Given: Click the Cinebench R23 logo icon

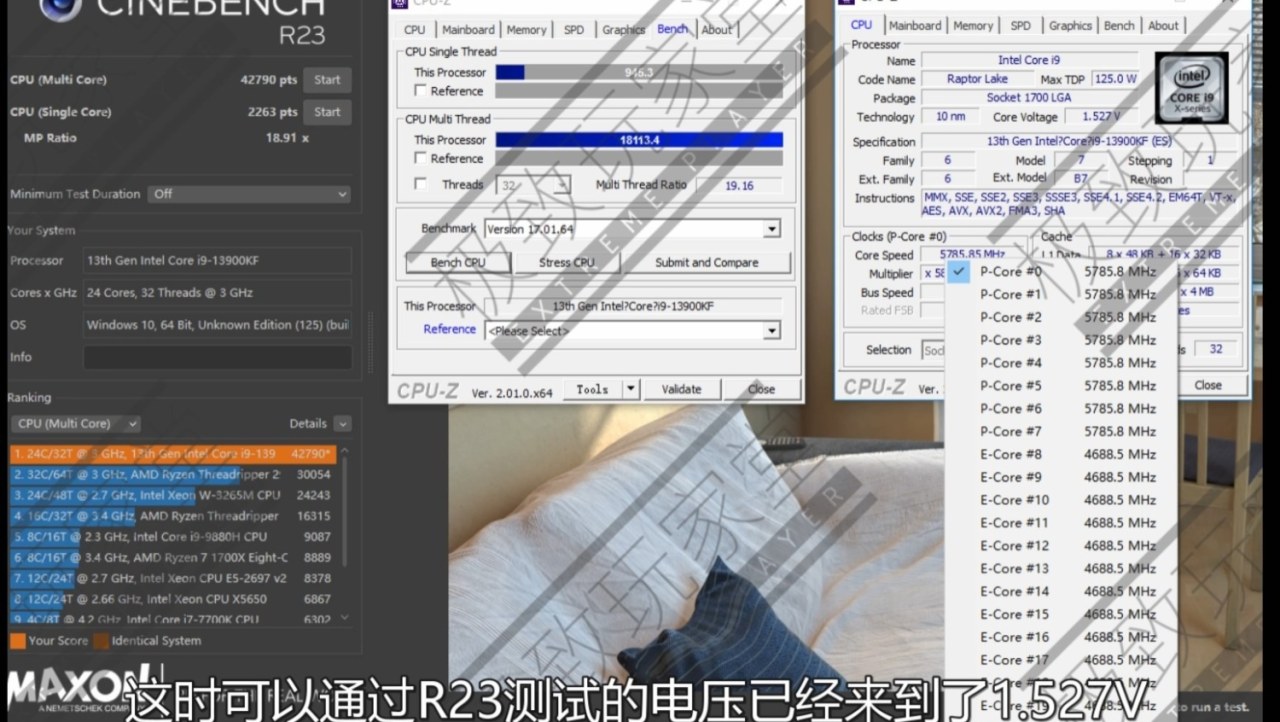Looking at the screenshot, I should click(58, 10).
